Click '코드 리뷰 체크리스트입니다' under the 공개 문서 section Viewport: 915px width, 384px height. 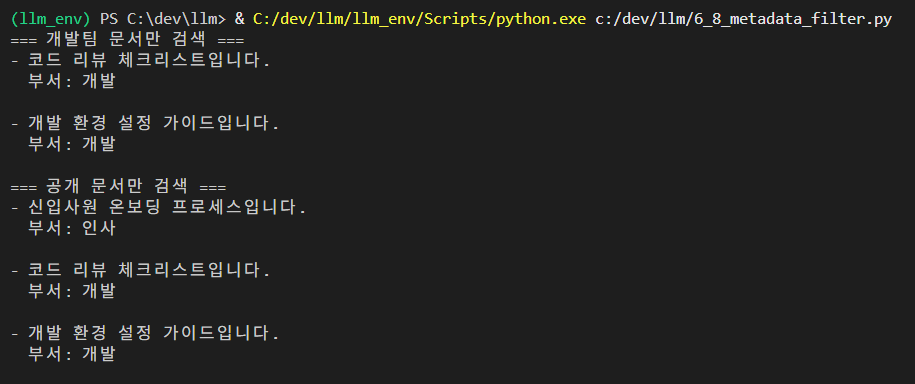[x=145, y=270]
